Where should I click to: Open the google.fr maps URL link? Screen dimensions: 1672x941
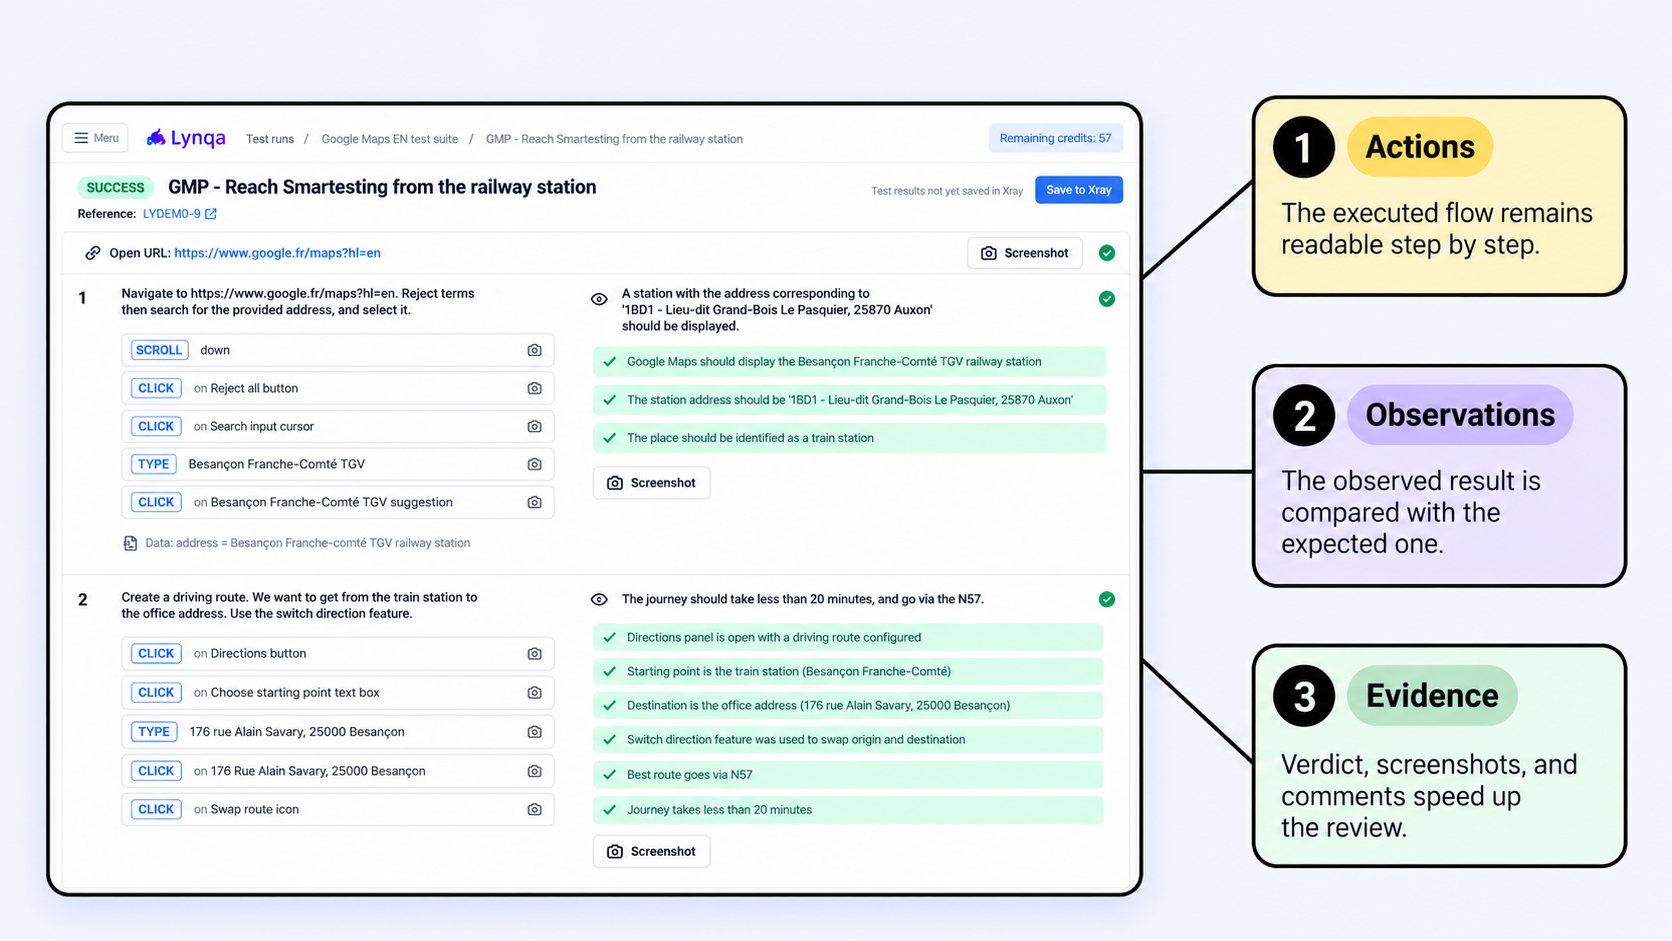(277, 253)
